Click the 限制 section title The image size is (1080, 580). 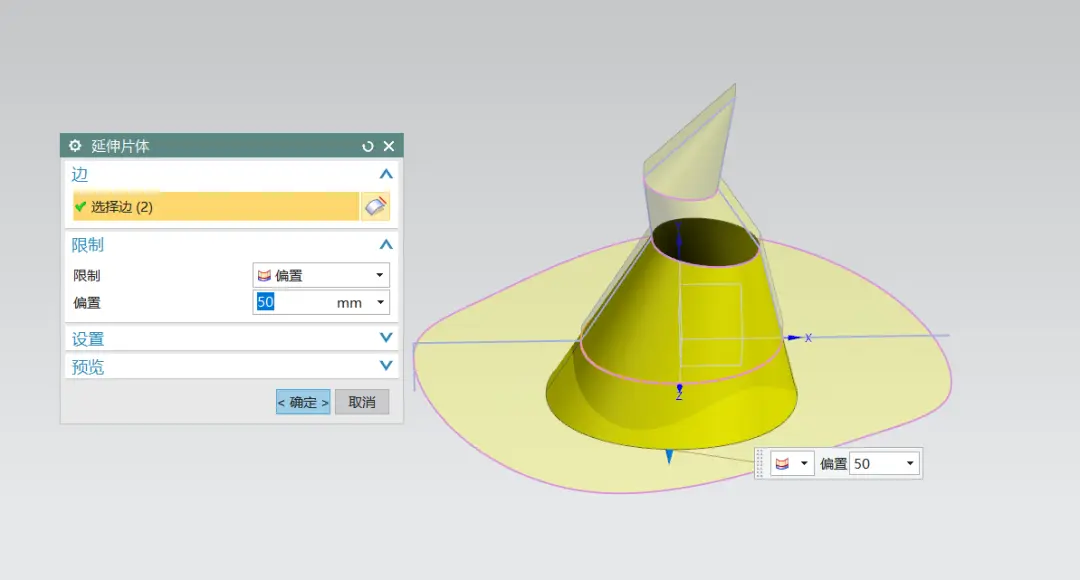(x=87, y=245)
